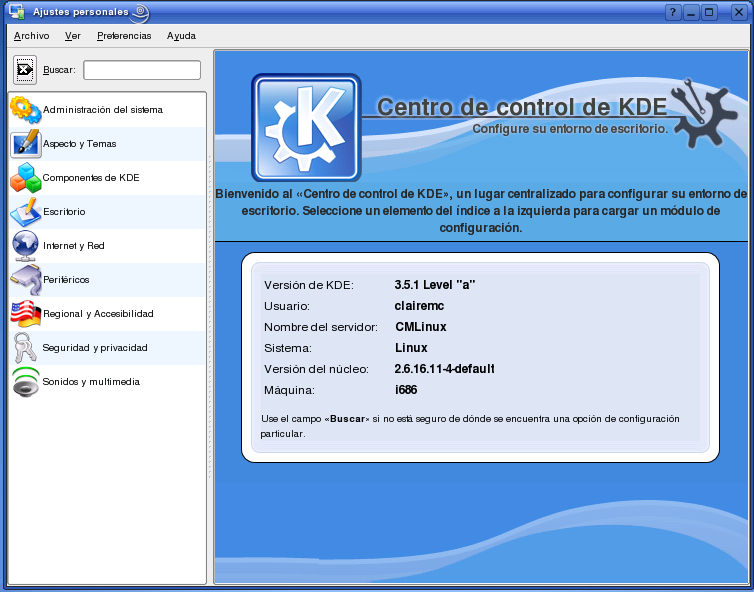The width and height of the screenshot is (754, 592).
Task: Open Administración del sistema gear icon
Action: coord(25,110)
